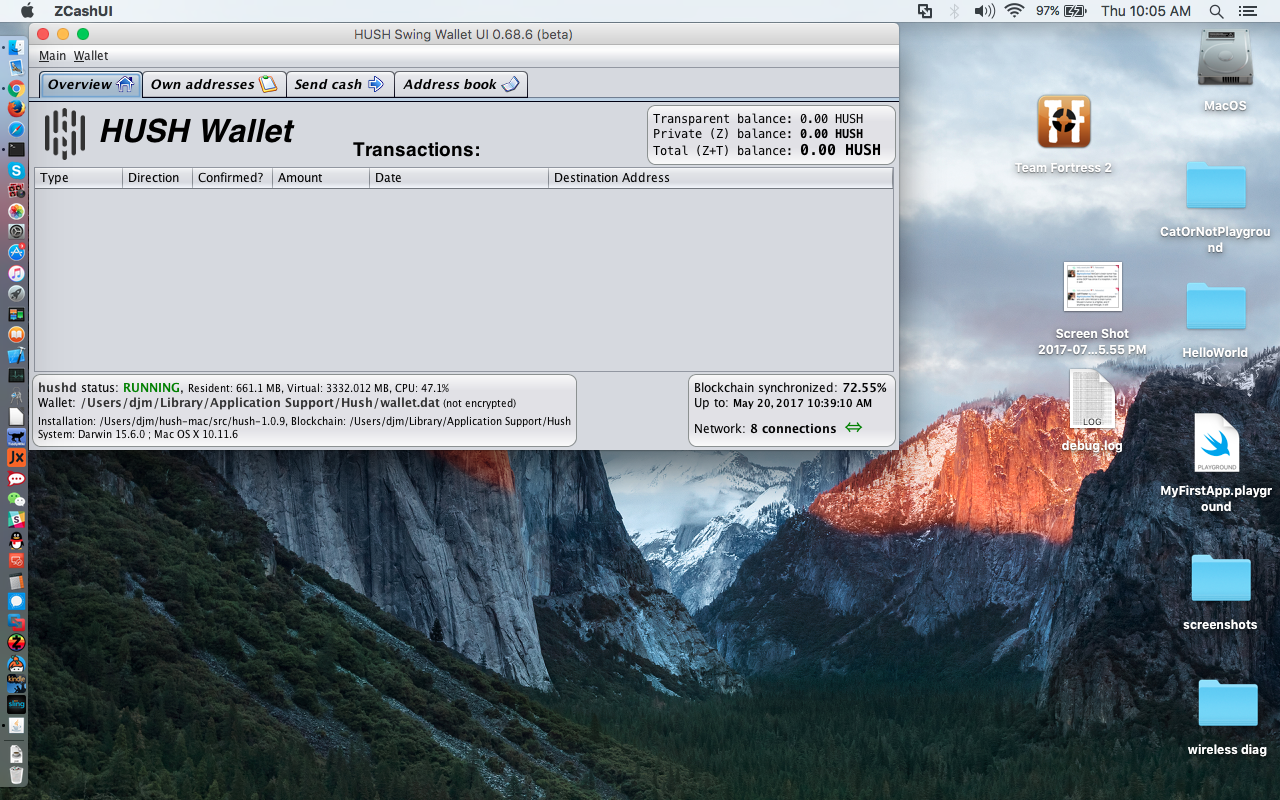Open Terminal from the Dock
This screenshot has height=800, width=1280.
click(x=16, y=149)
